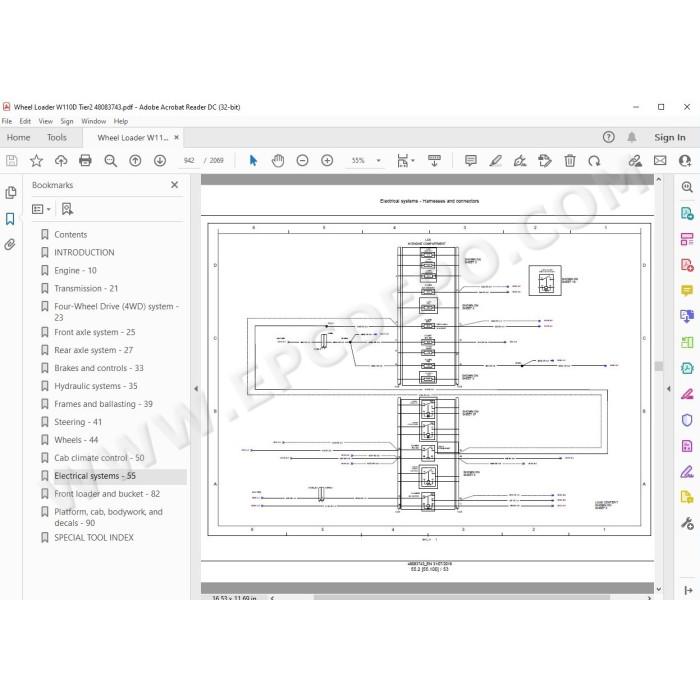Viewport: 700px width, 700px height.
Task: Bookmark file with the star icon
Action: pos(37,161)
